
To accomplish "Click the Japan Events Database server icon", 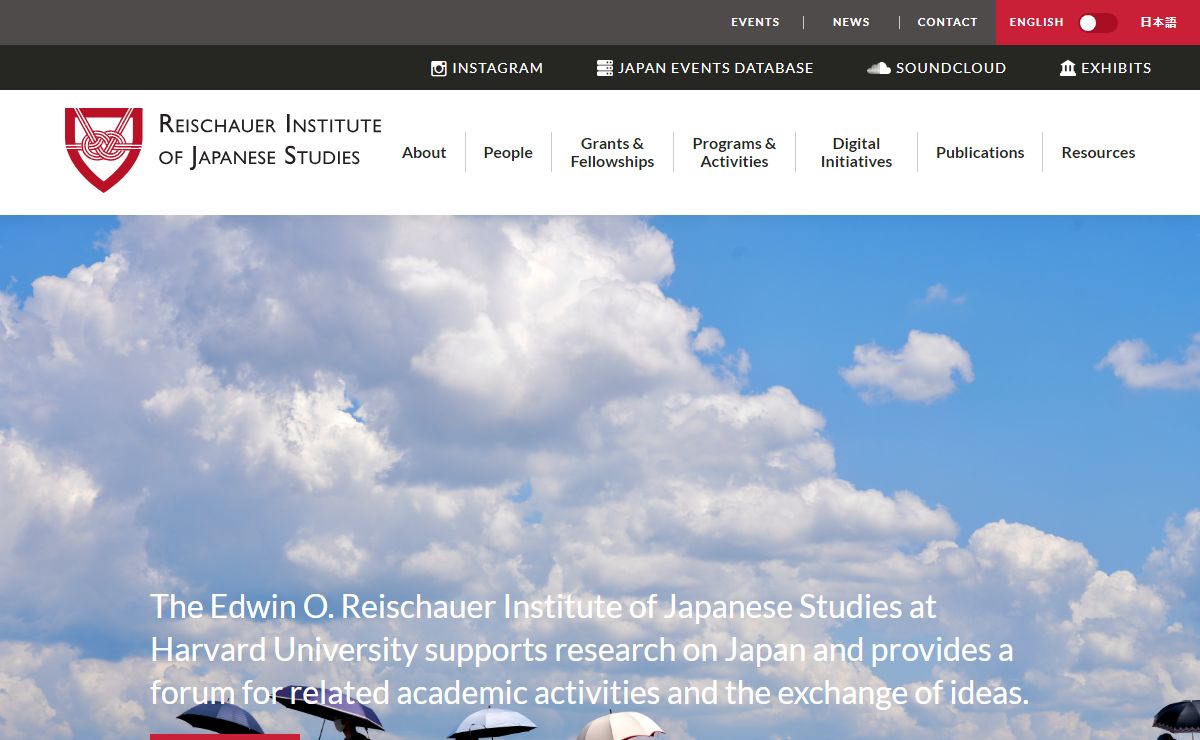I will click(604, 68).
